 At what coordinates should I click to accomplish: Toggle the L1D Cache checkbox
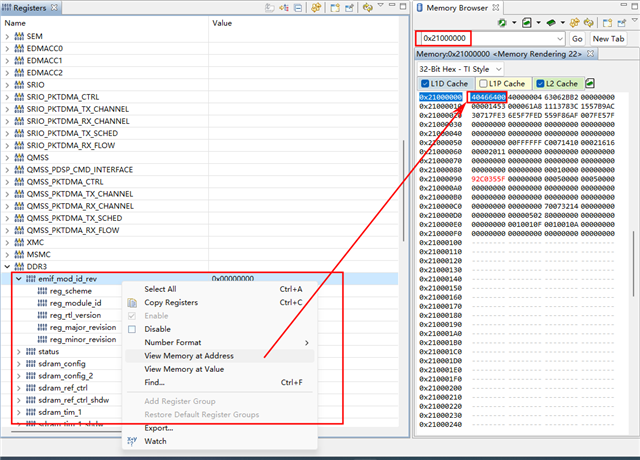click(x=425, y=84)
